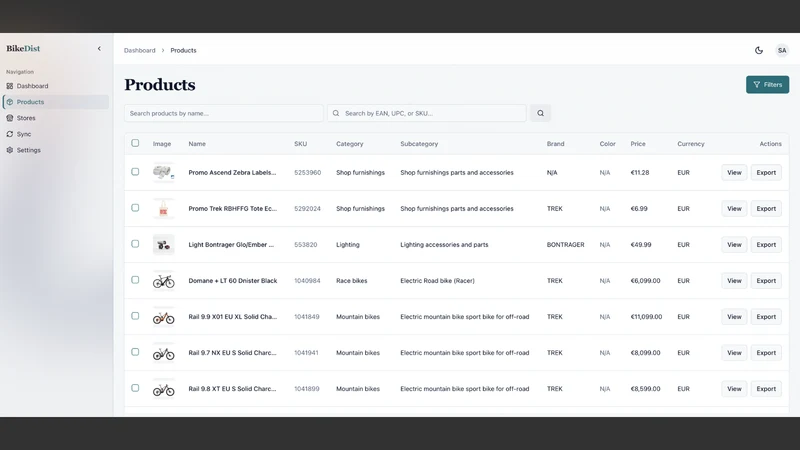This screenshot has height=450, width=800.
Task: Click the €11,099.00 price cell
Action: [646, 317]
